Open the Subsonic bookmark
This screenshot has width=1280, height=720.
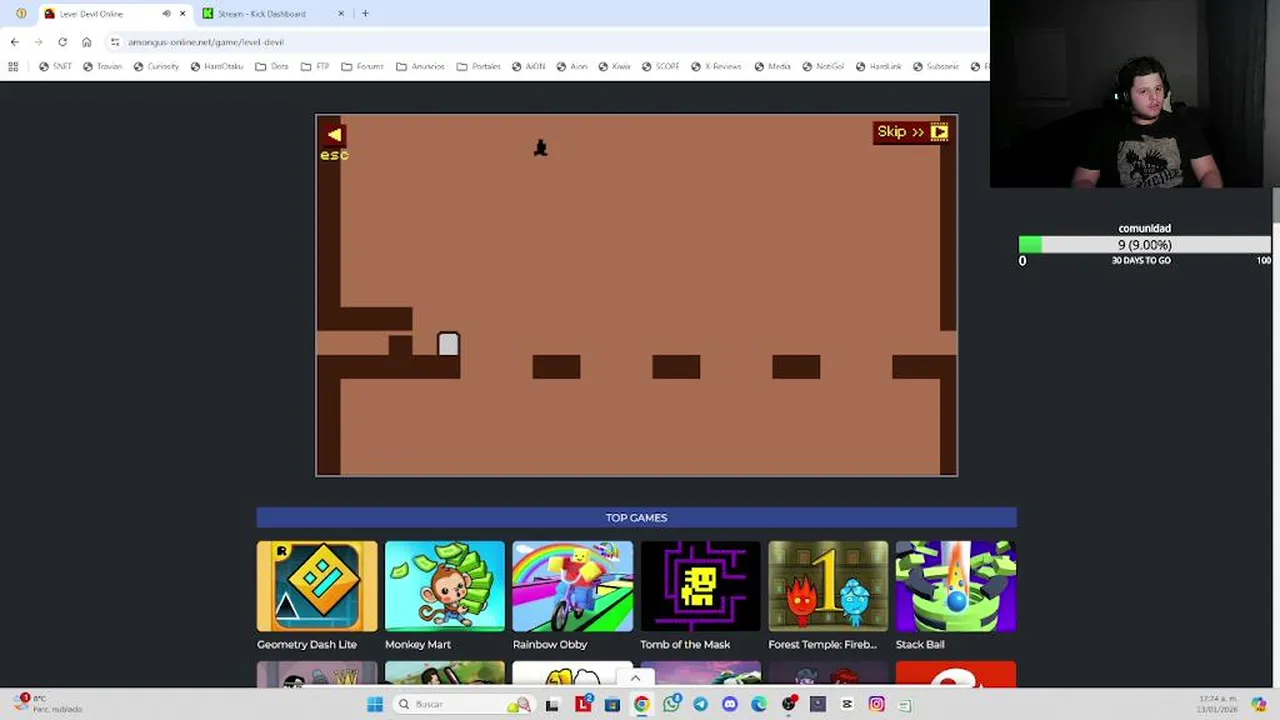pos(935,67)
